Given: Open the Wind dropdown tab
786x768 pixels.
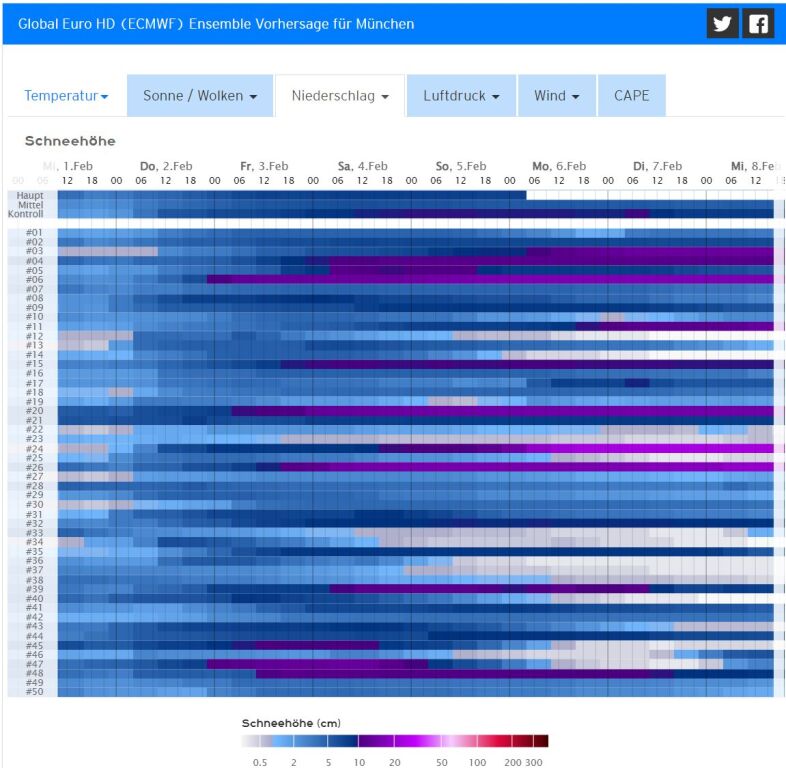Looking at the screenshot, I should pos(557,96).
